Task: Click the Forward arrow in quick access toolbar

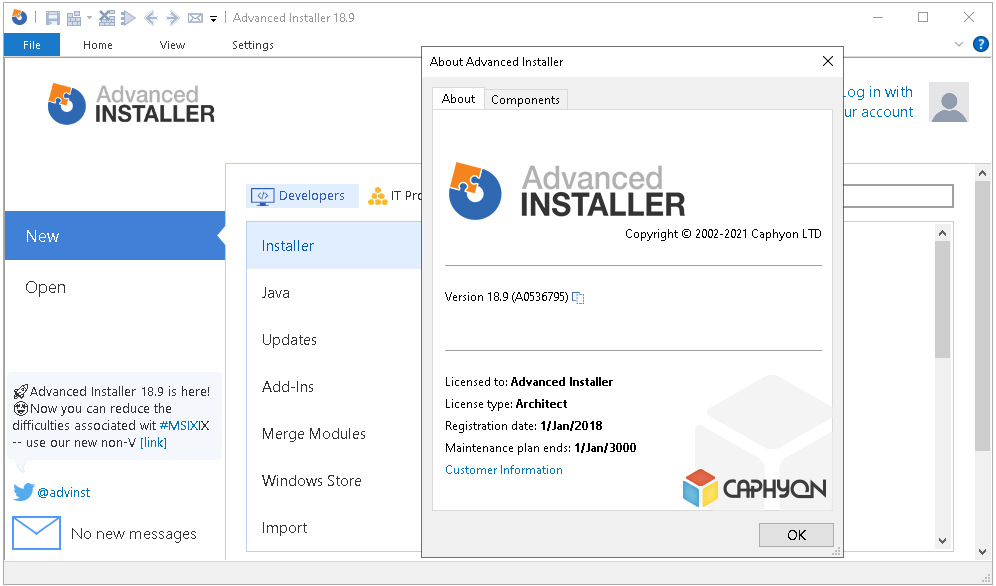Action: click(x=172, y=18)
